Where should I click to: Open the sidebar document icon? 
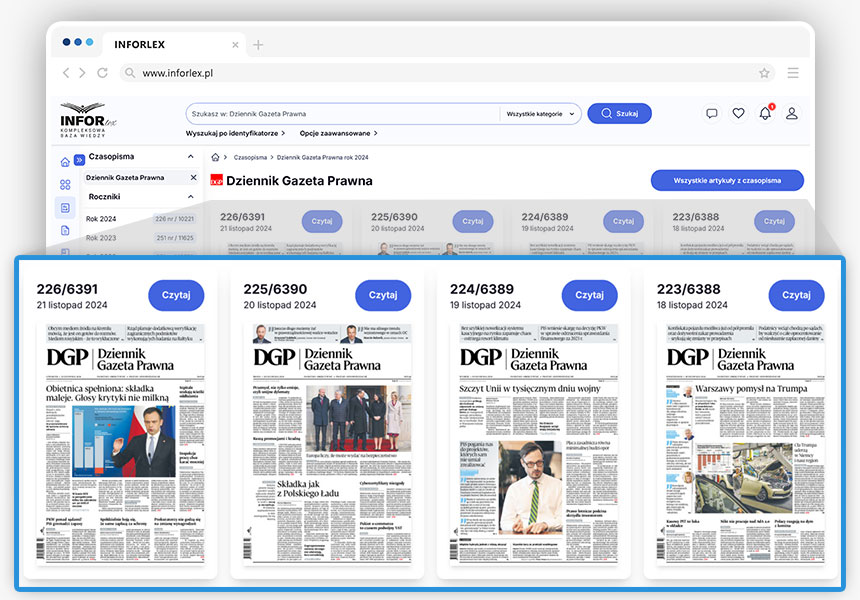(x=65, y=230)
